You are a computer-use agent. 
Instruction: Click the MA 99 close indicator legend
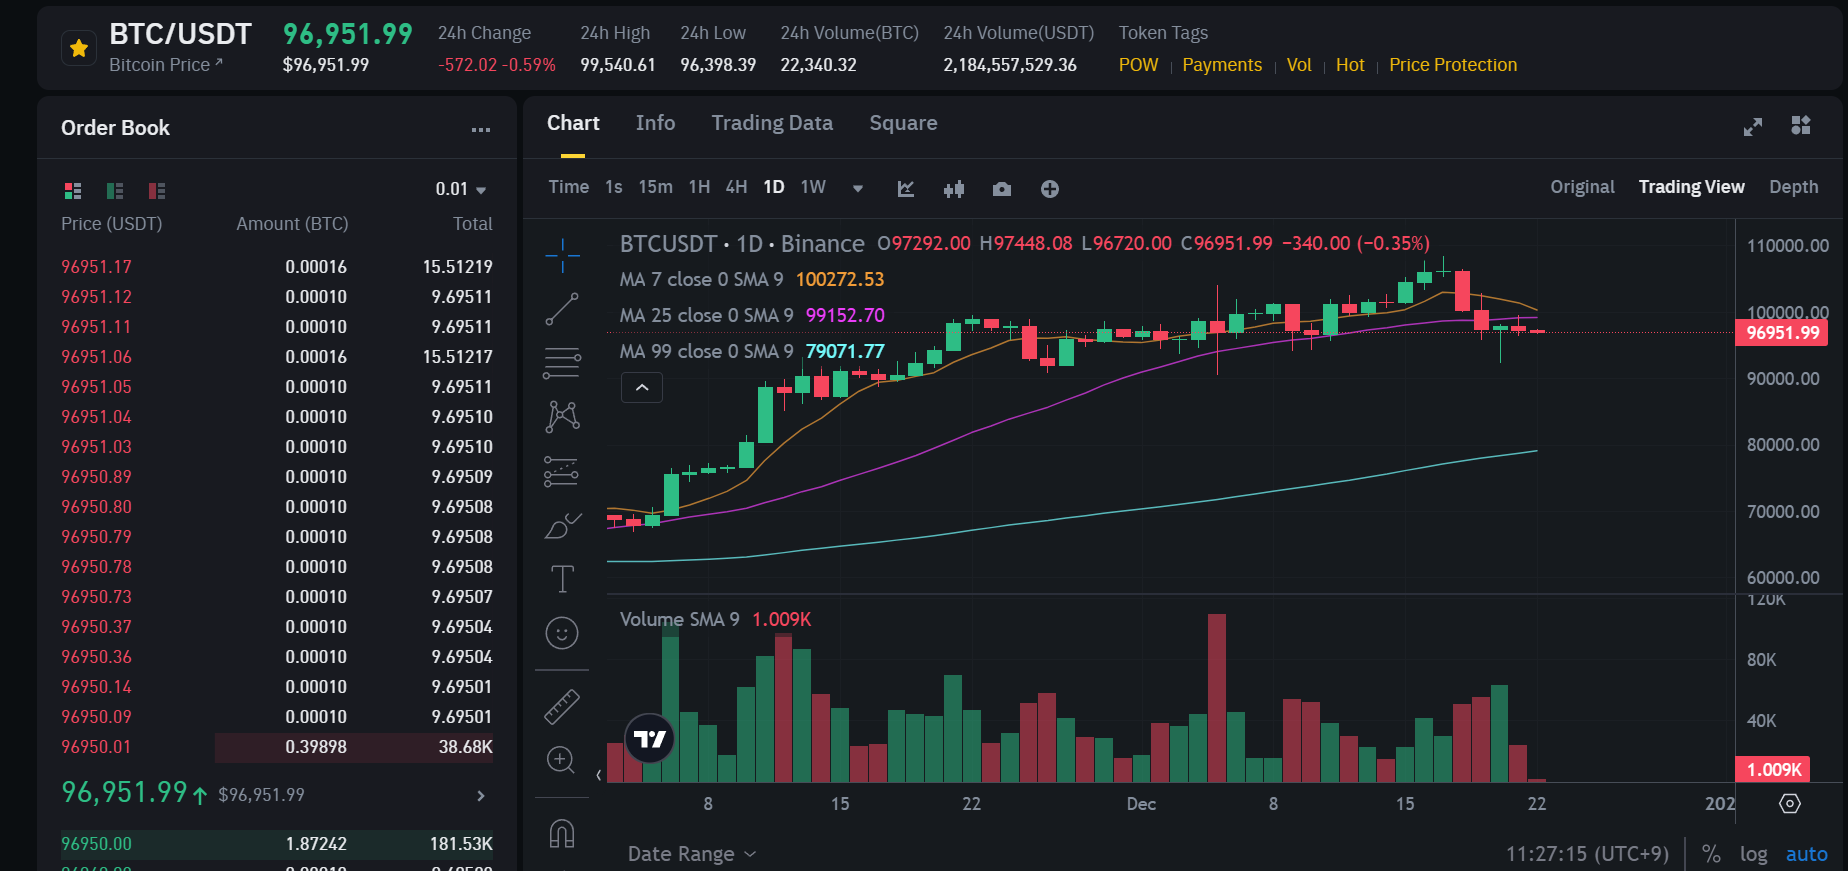pyautogui.click(x=752, y=351)
